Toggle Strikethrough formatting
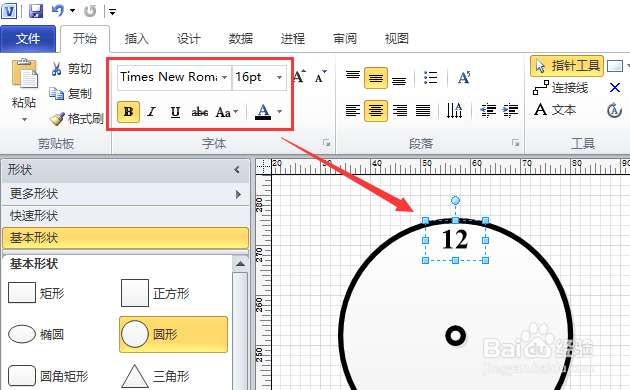 (x=200, y=111)
